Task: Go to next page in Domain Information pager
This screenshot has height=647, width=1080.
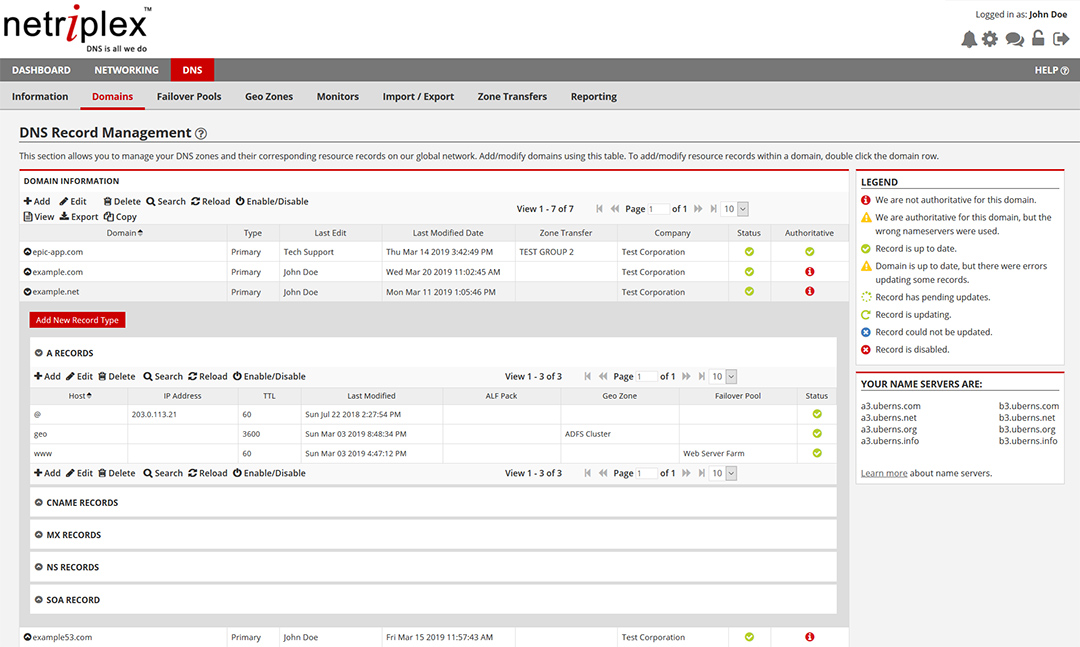Action: [698, 209]
